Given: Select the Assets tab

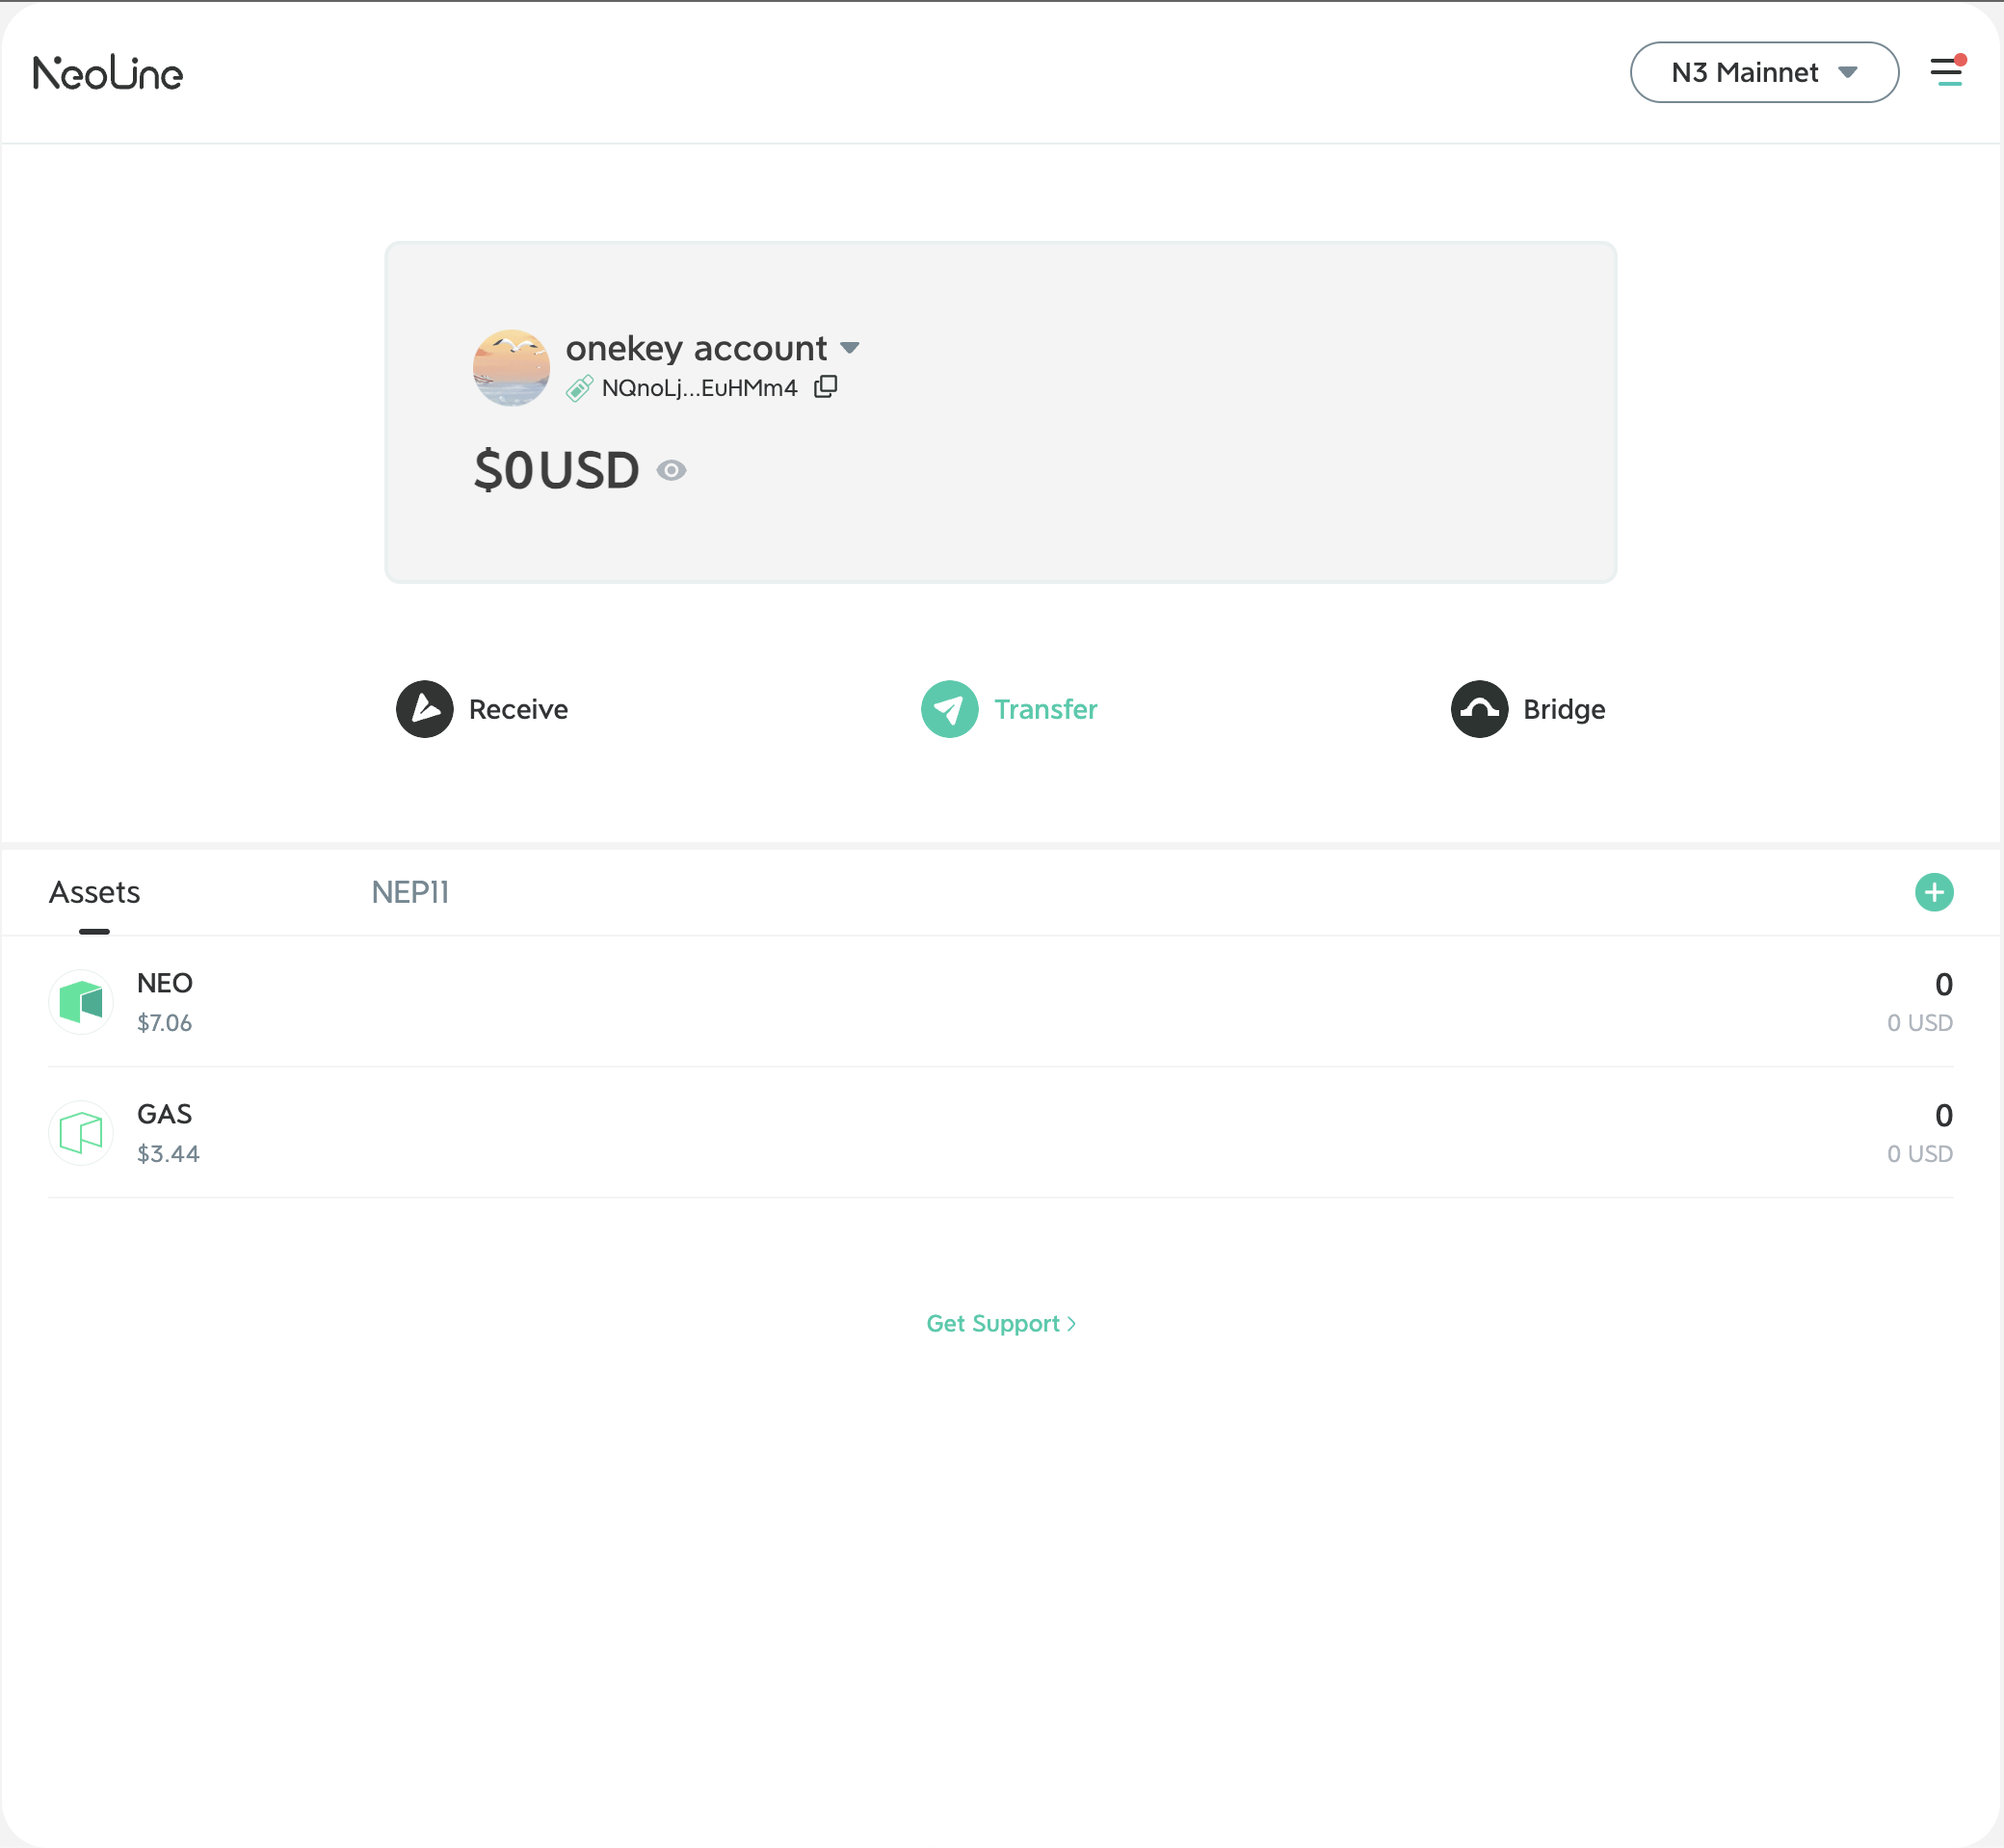Looking at the screenshot, I should 94,892.
